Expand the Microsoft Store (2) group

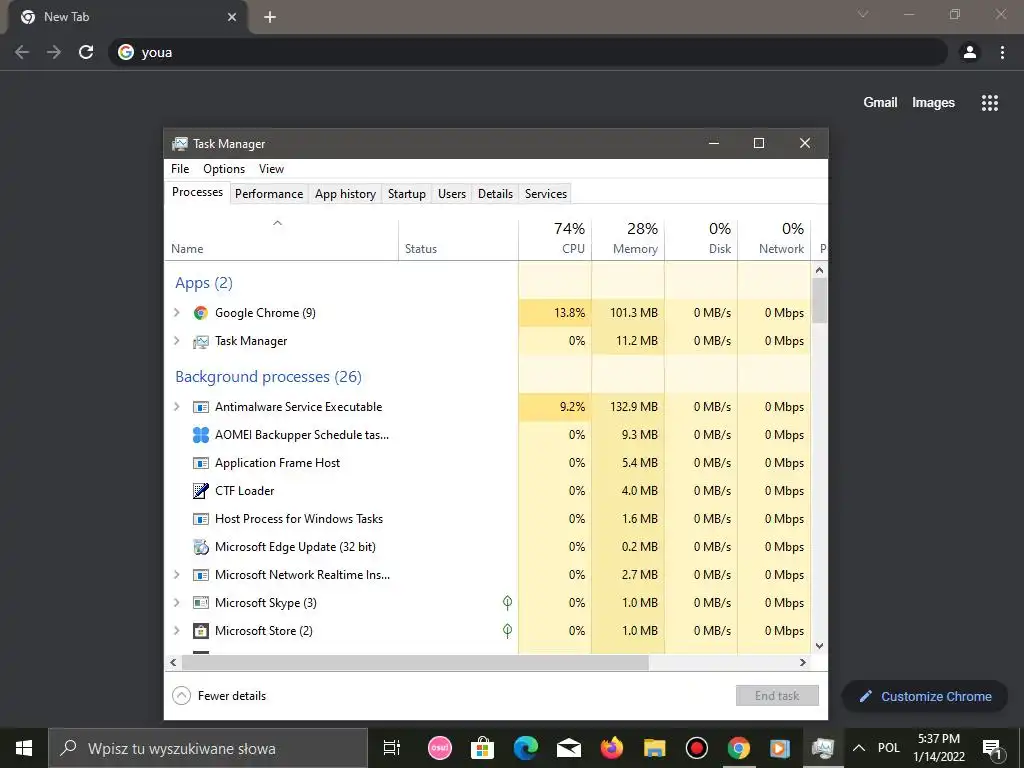click(176, 631)
